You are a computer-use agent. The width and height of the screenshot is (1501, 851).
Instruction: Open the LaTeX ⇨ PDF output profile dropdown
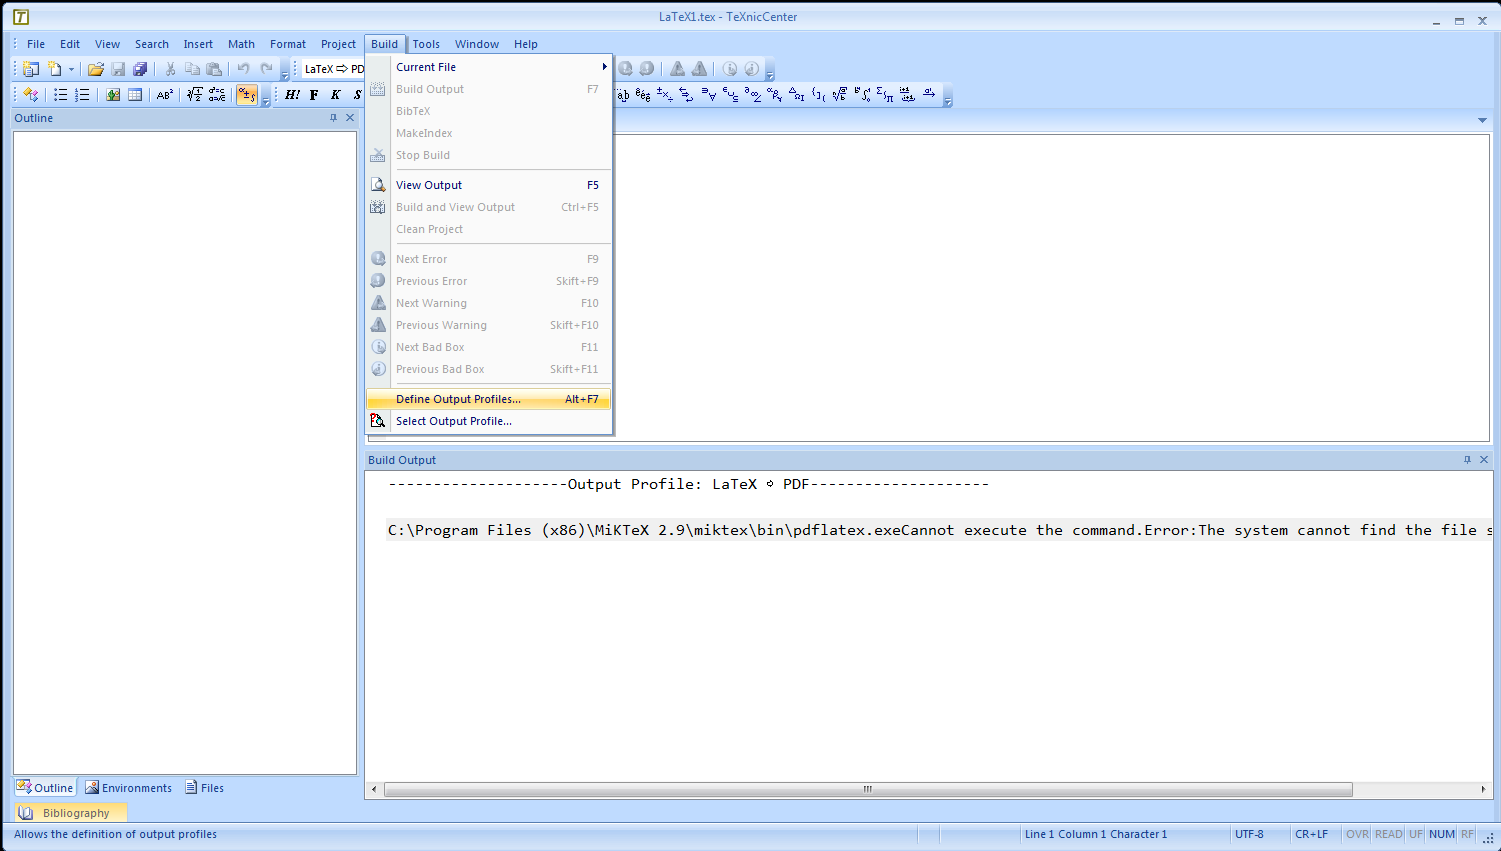click(x=334, y=69)
